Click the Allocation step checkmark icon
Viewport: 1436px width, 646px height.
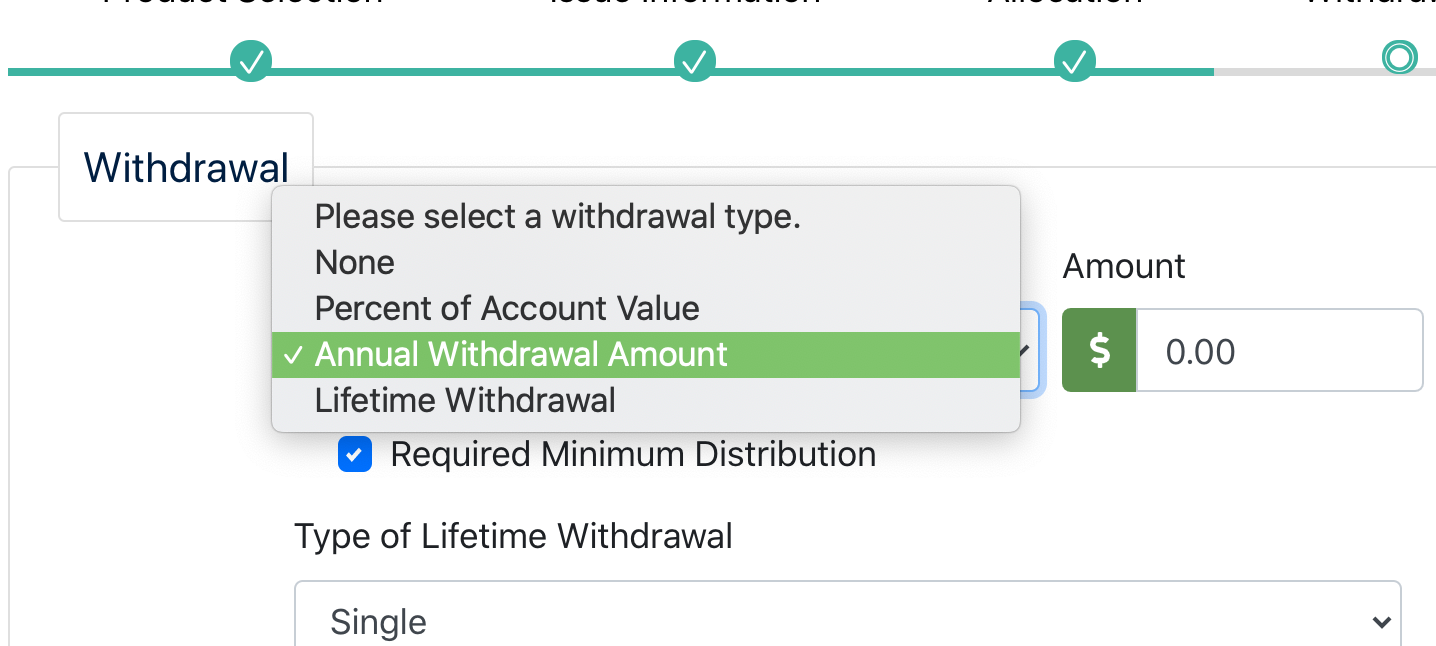(1075, 61)
